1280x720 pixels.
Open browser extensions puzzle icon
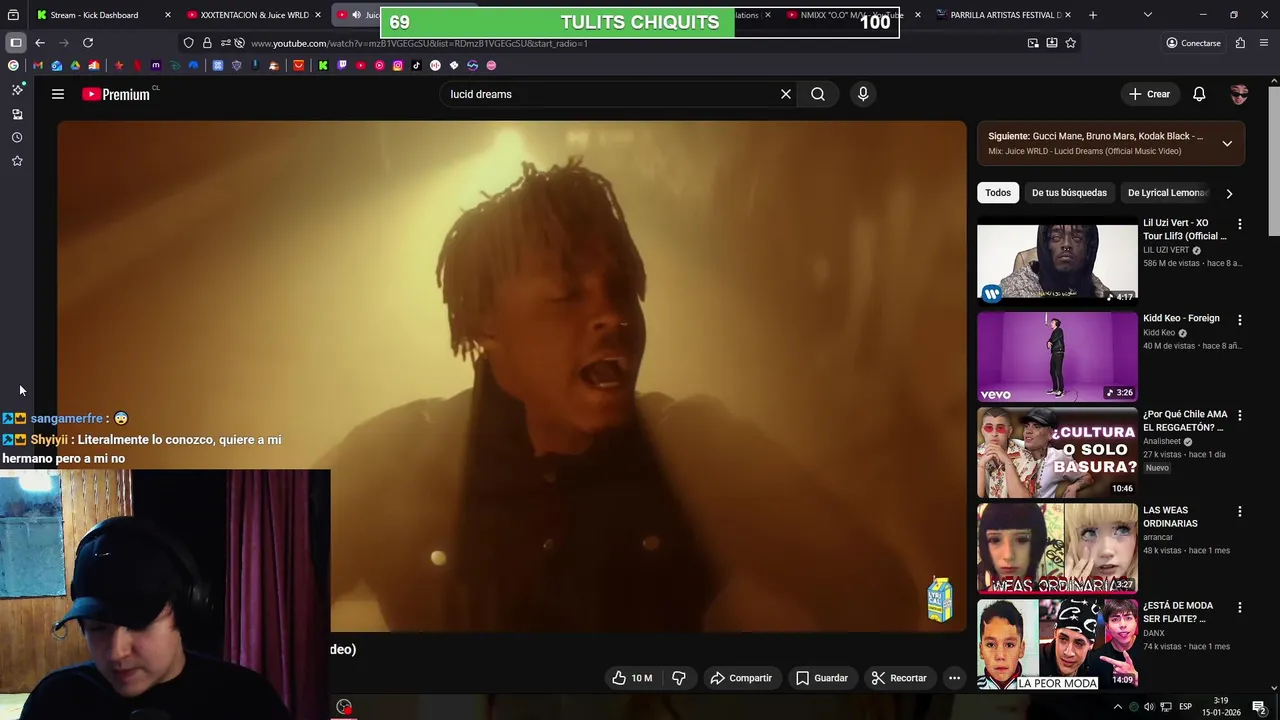1240,43
